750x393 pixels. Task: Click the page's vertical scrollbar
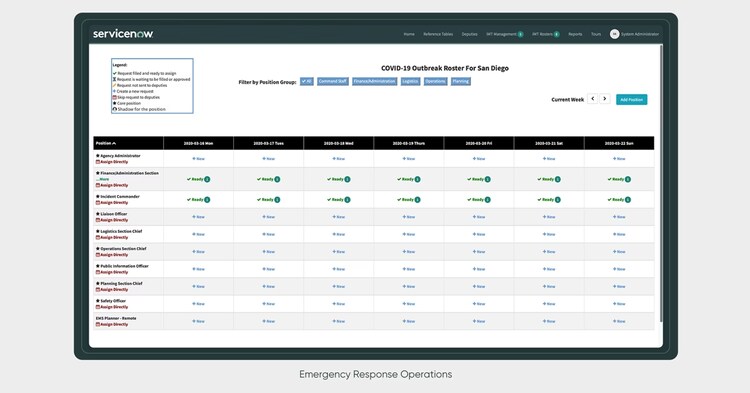click(661, 184)
